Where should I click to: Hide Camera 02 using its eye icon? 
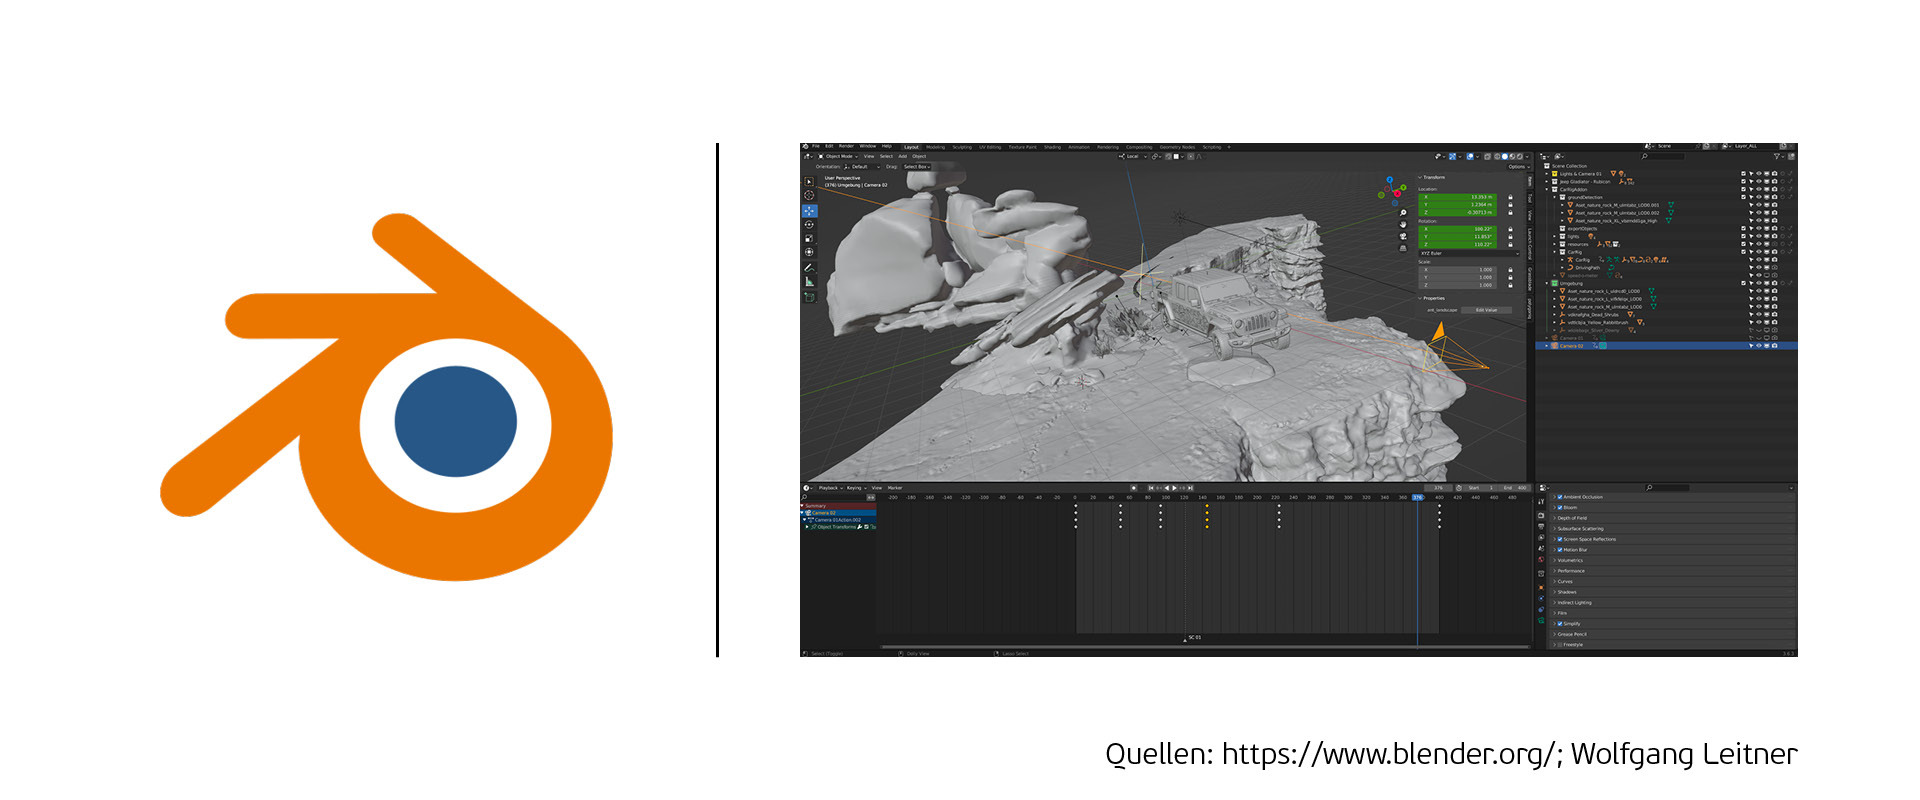coord(1759,346)
